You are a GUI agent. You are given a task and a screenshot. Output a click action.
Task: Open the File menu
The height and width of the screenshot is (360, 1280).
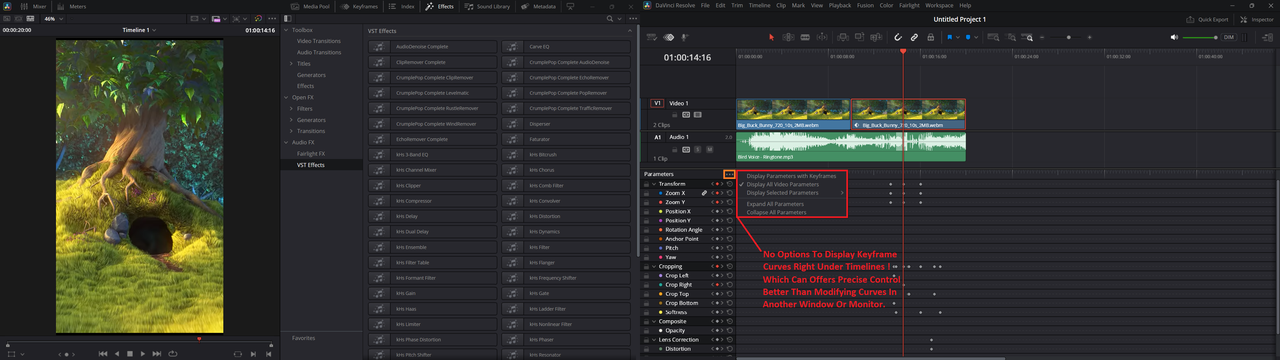click(706, 5)
